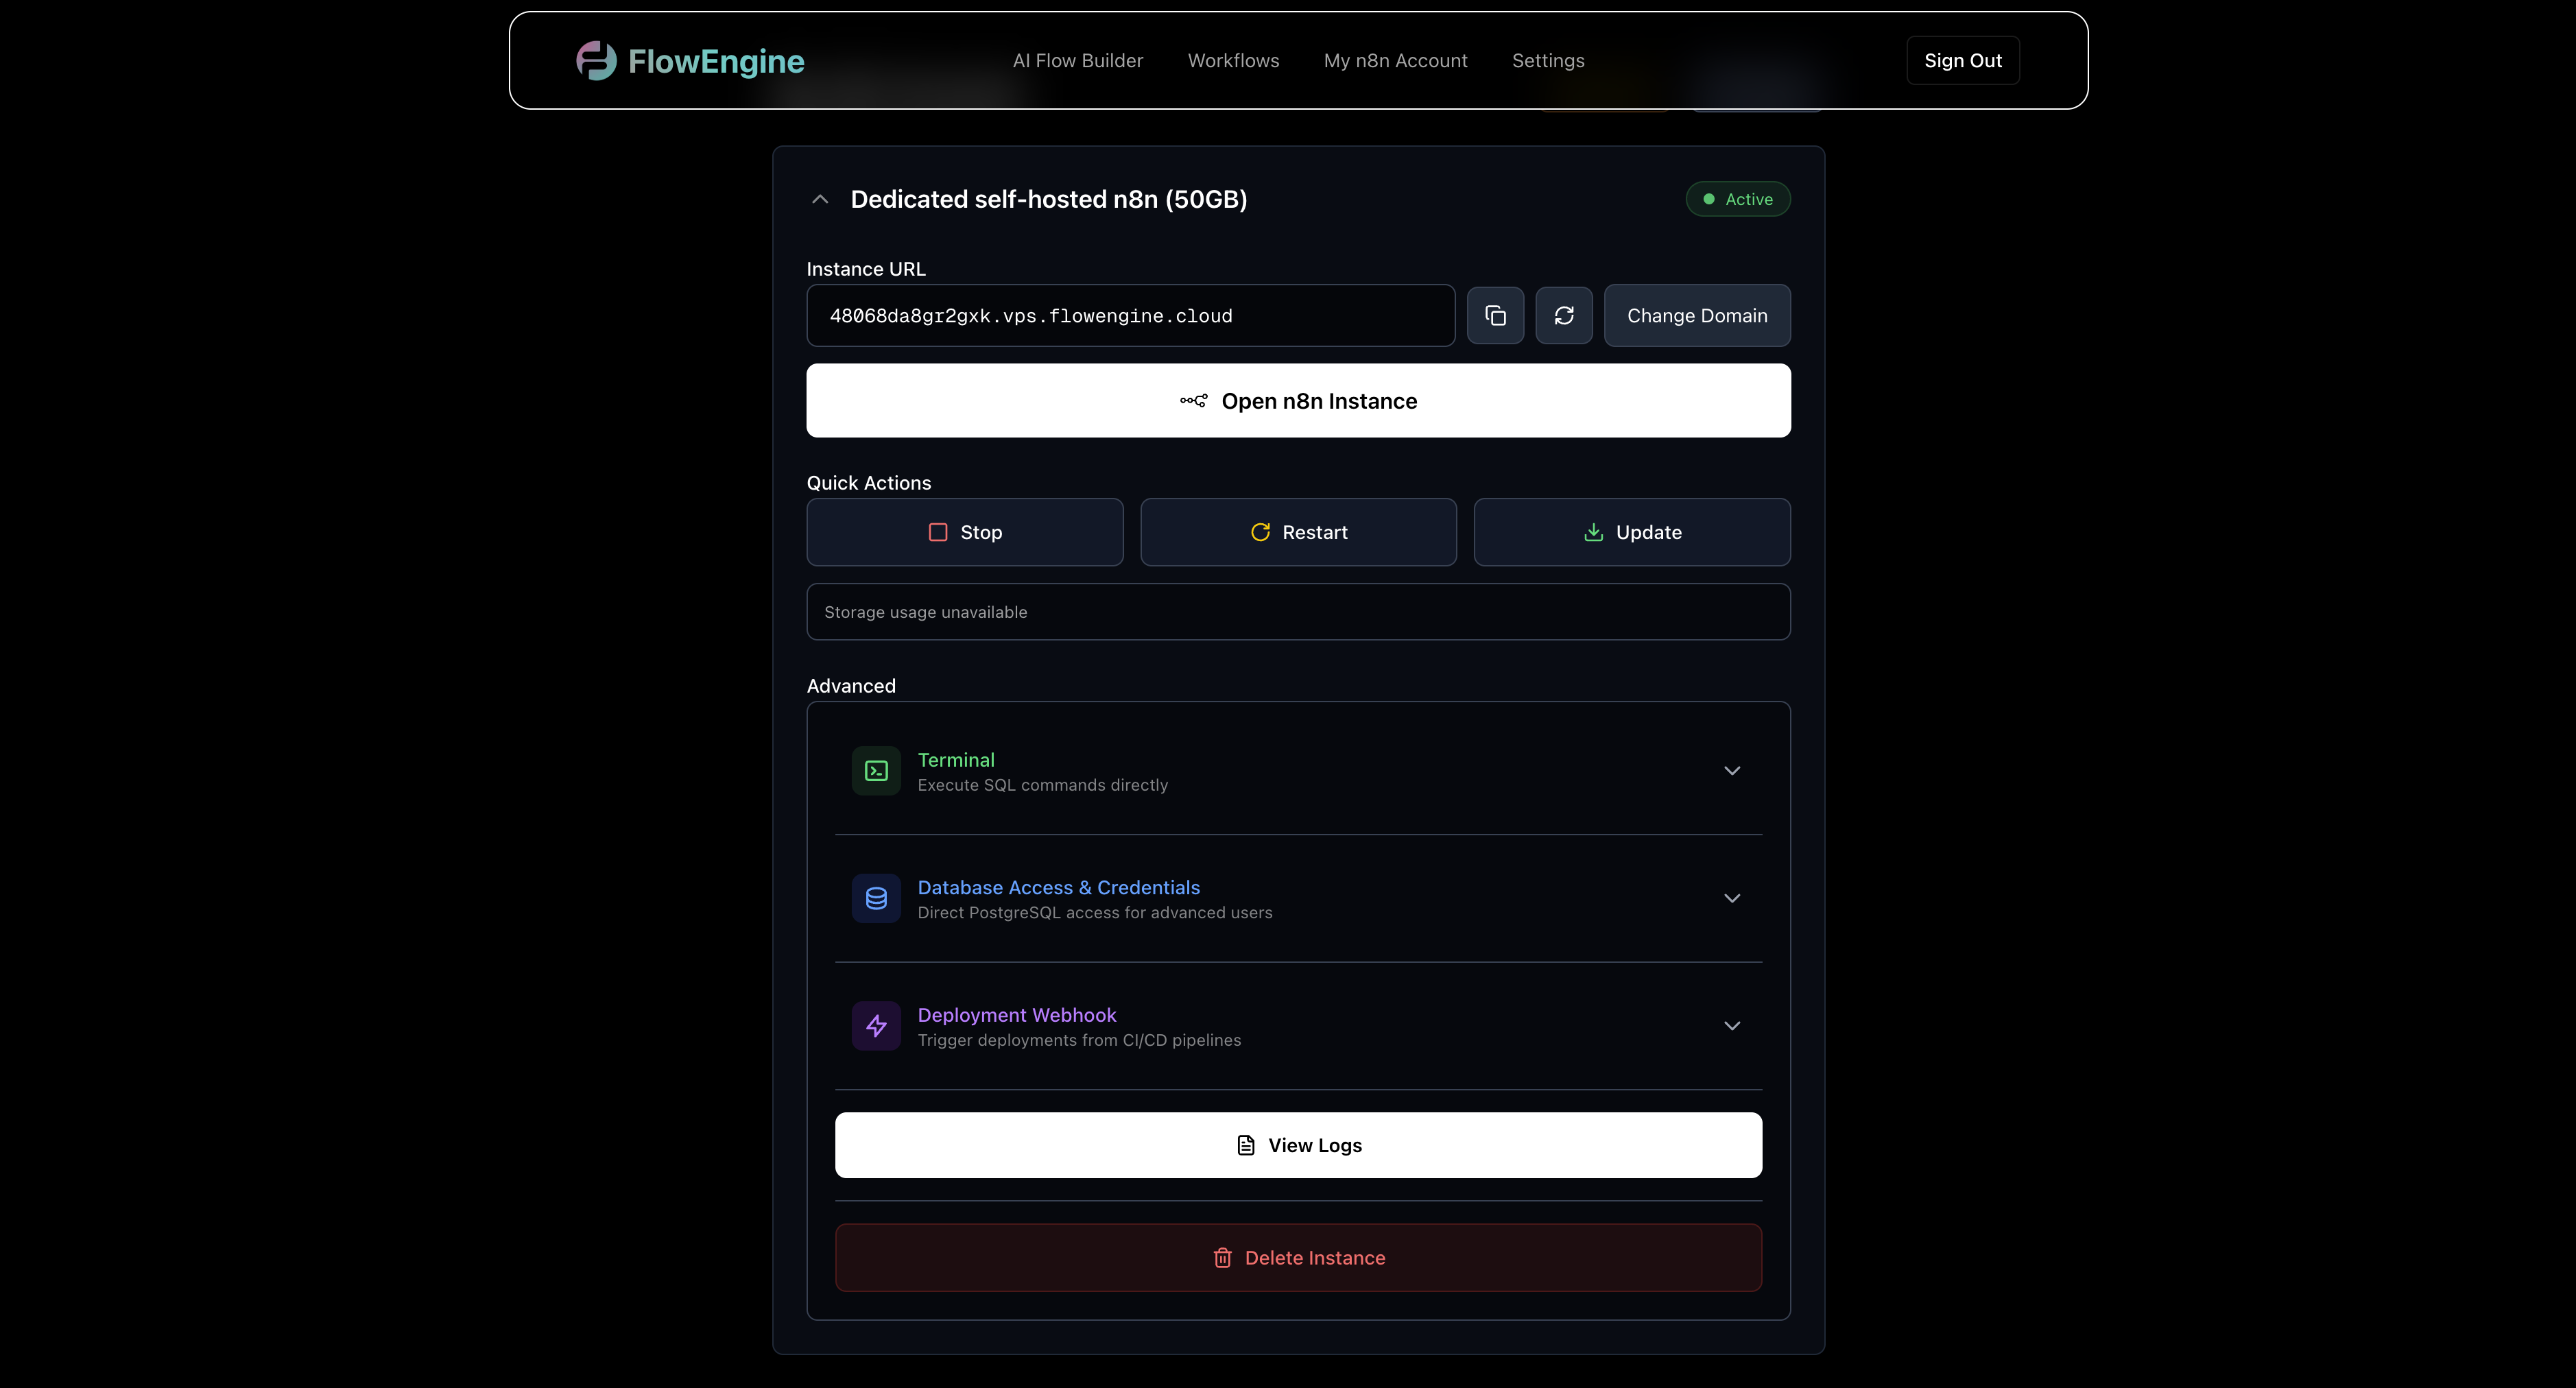The height and width of the screenshot is (1388, 2576).
Task: Copy the instance URL to clipboard
Action: point(1495,316)
